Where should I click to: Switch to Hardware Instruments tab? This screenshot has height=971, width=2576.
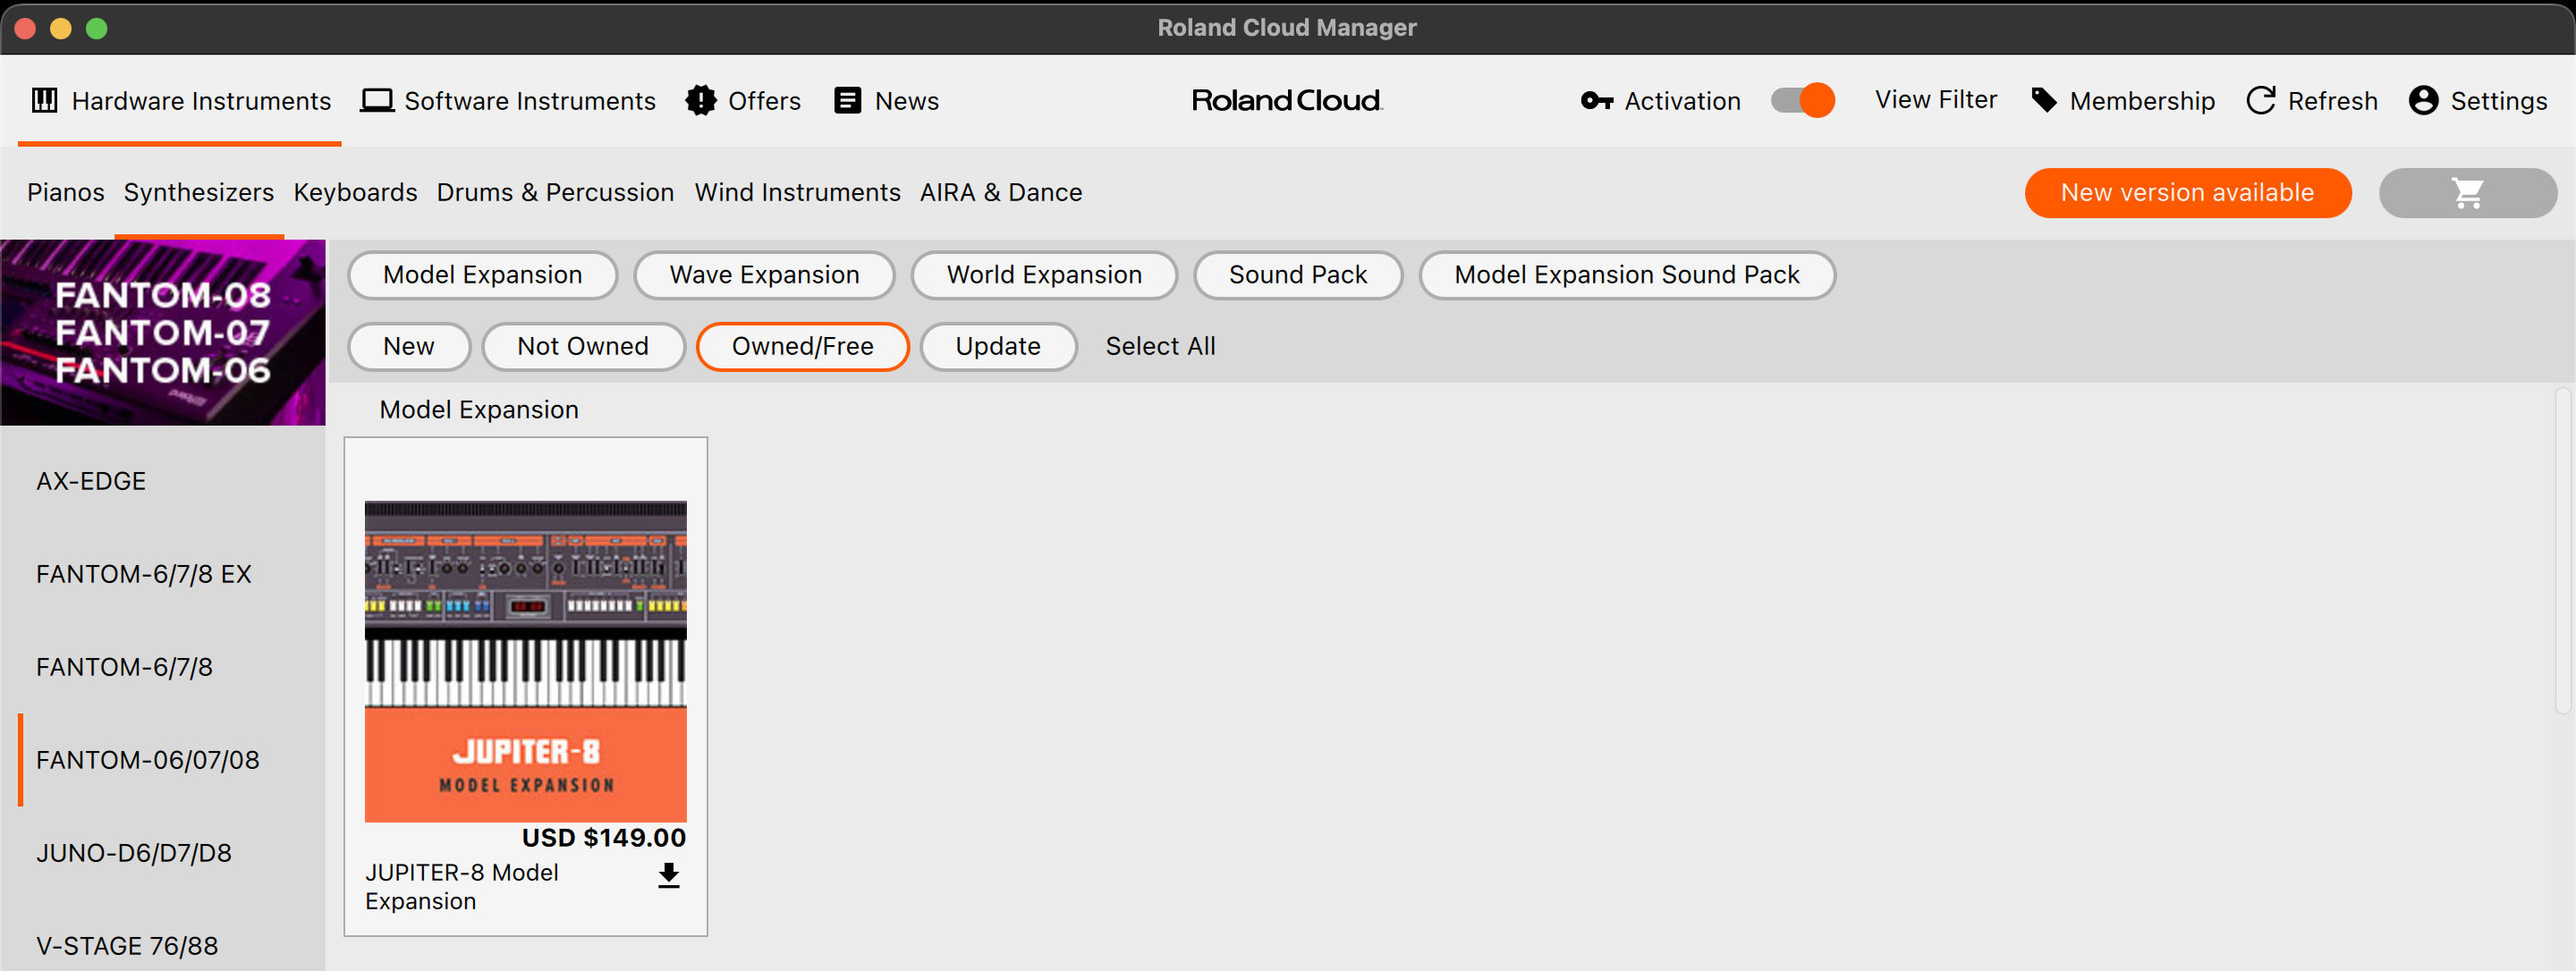[181, 101]
